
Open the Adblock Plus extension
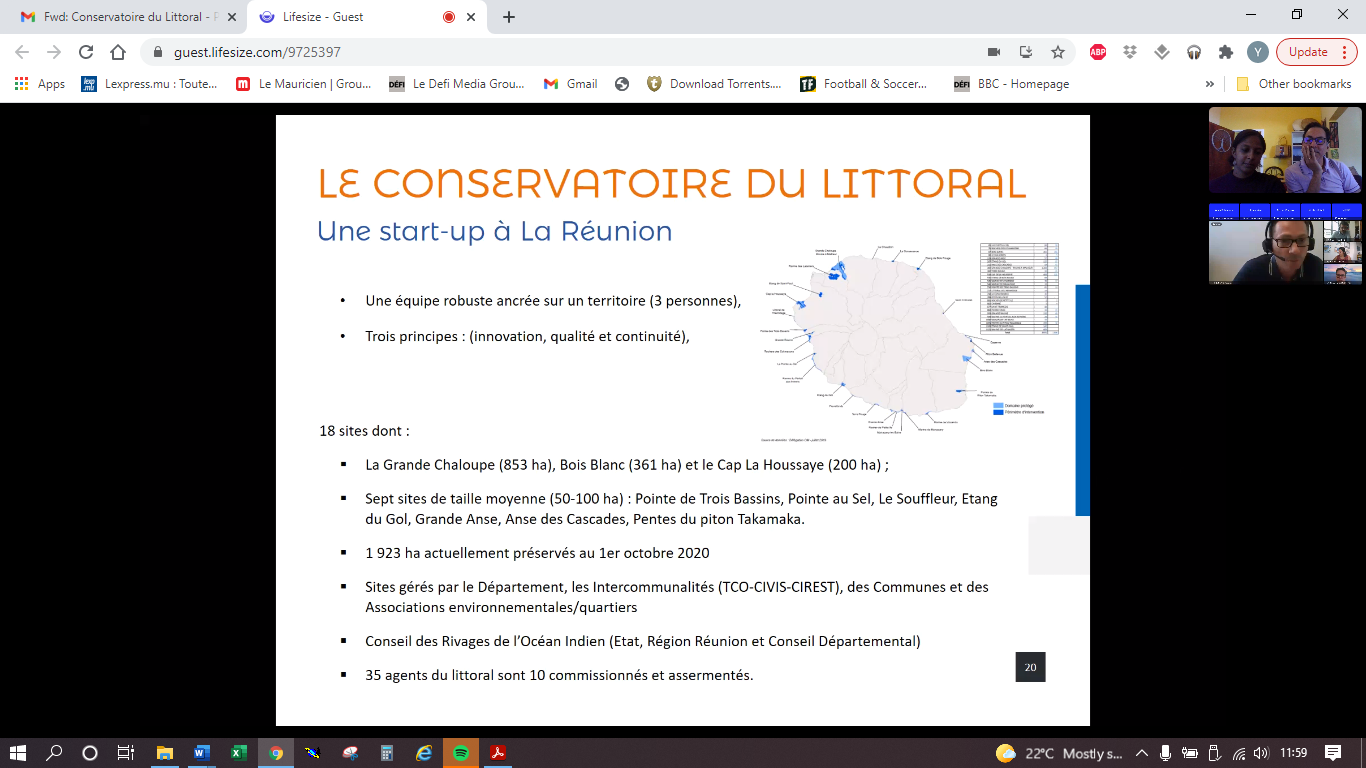click(1098, 52)
